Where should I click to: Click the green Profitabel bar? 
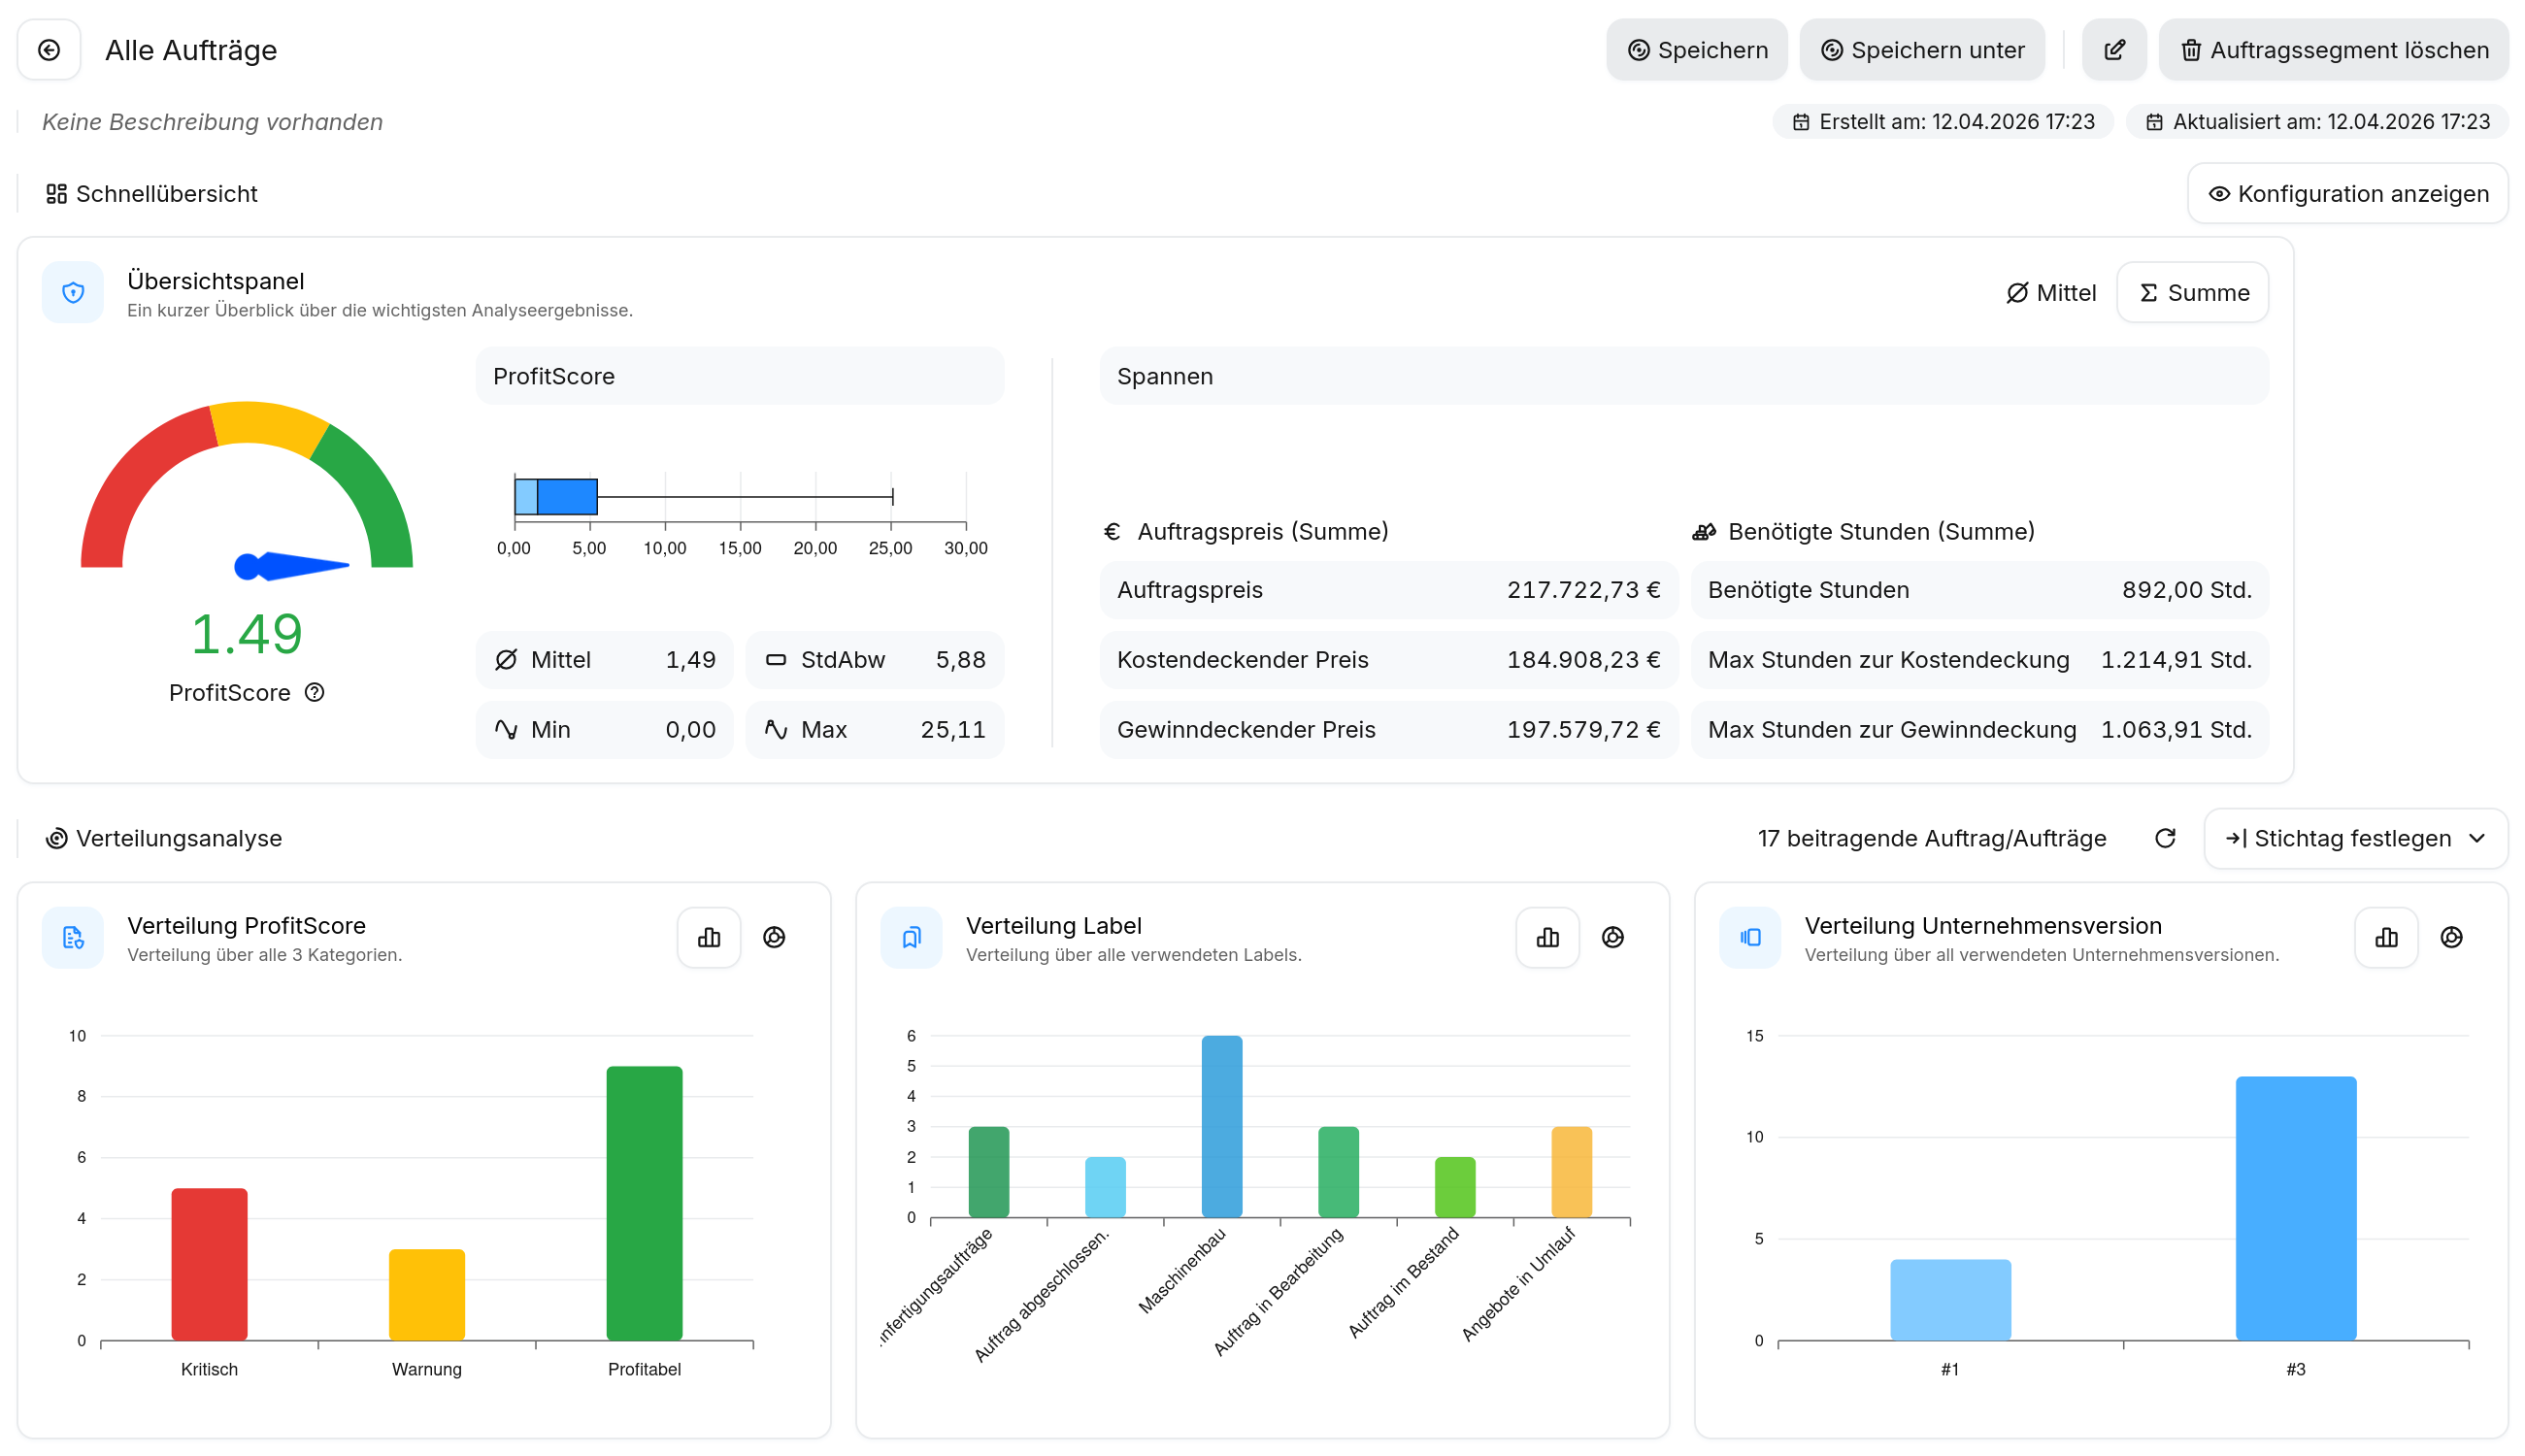[644, 1203]
